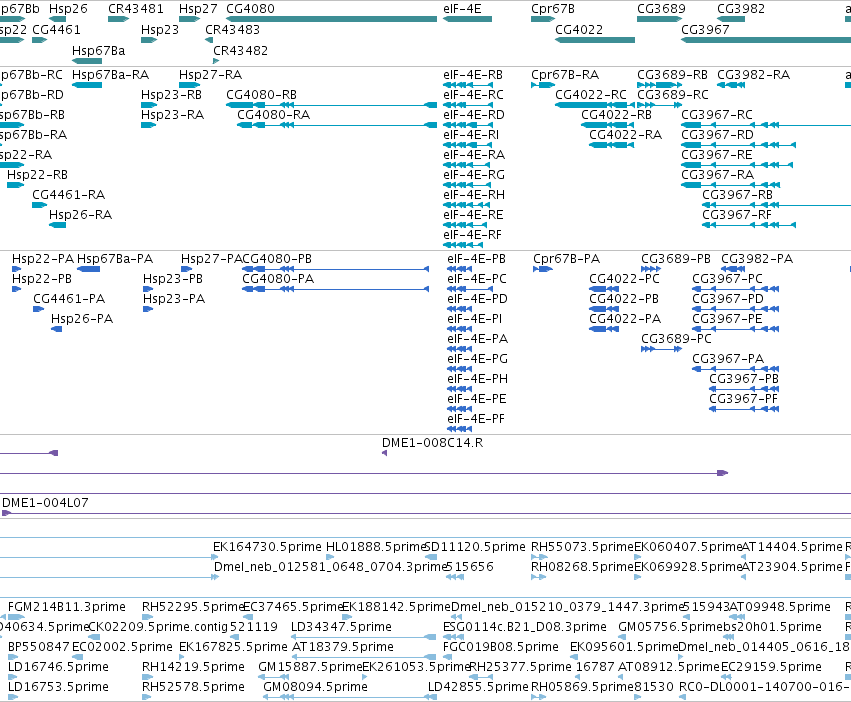
Task: Select the RH25377.5prime EST label
Action: [520, 666]
